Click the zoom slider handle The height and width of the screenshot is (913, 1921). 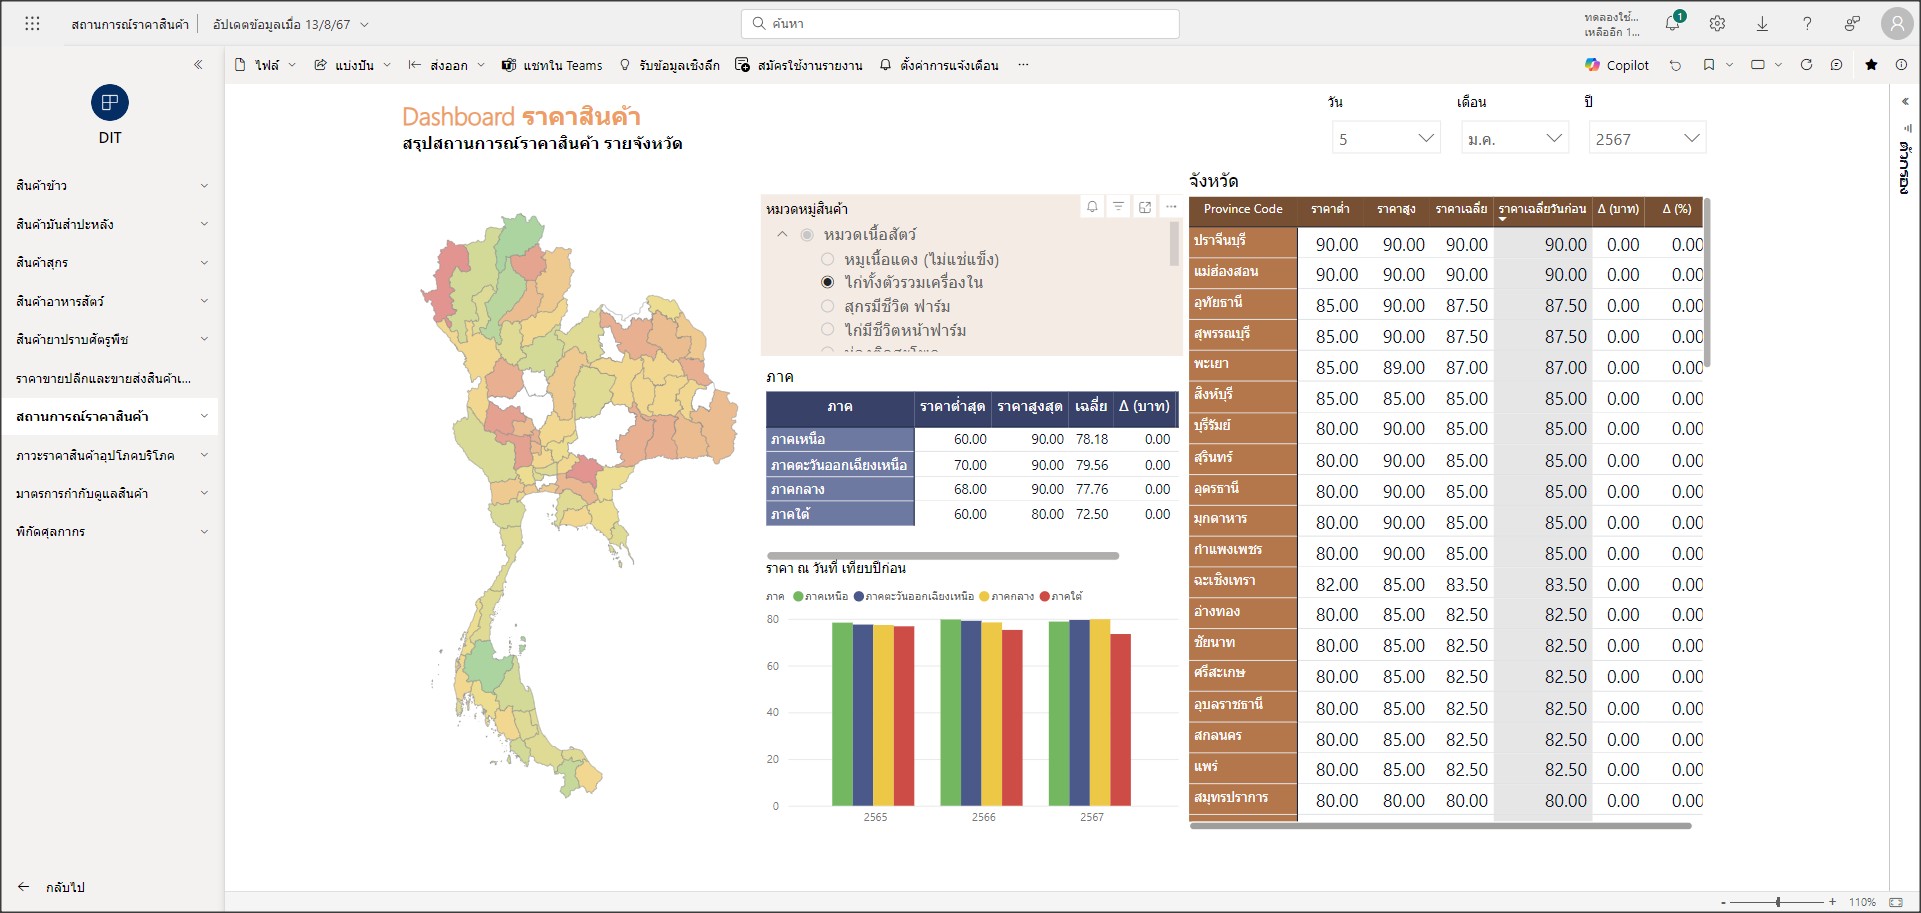point(1778,902)
